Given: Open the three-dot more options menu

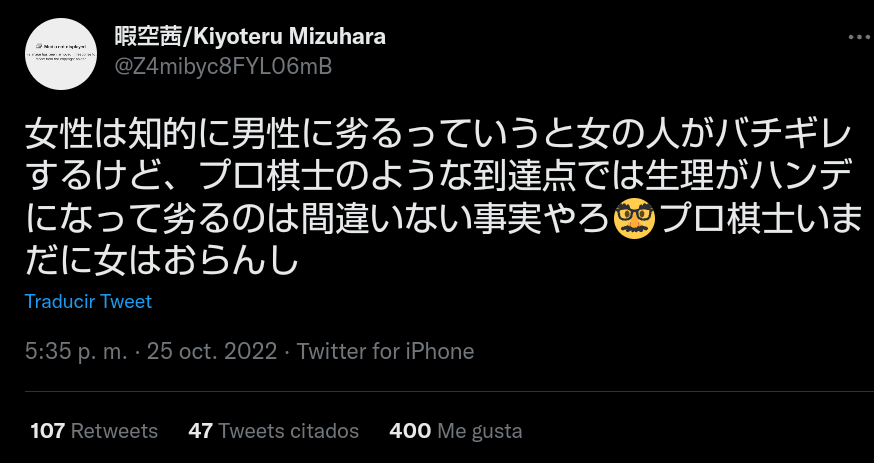Looking at the screenshot, I should (x=861, y=37).
